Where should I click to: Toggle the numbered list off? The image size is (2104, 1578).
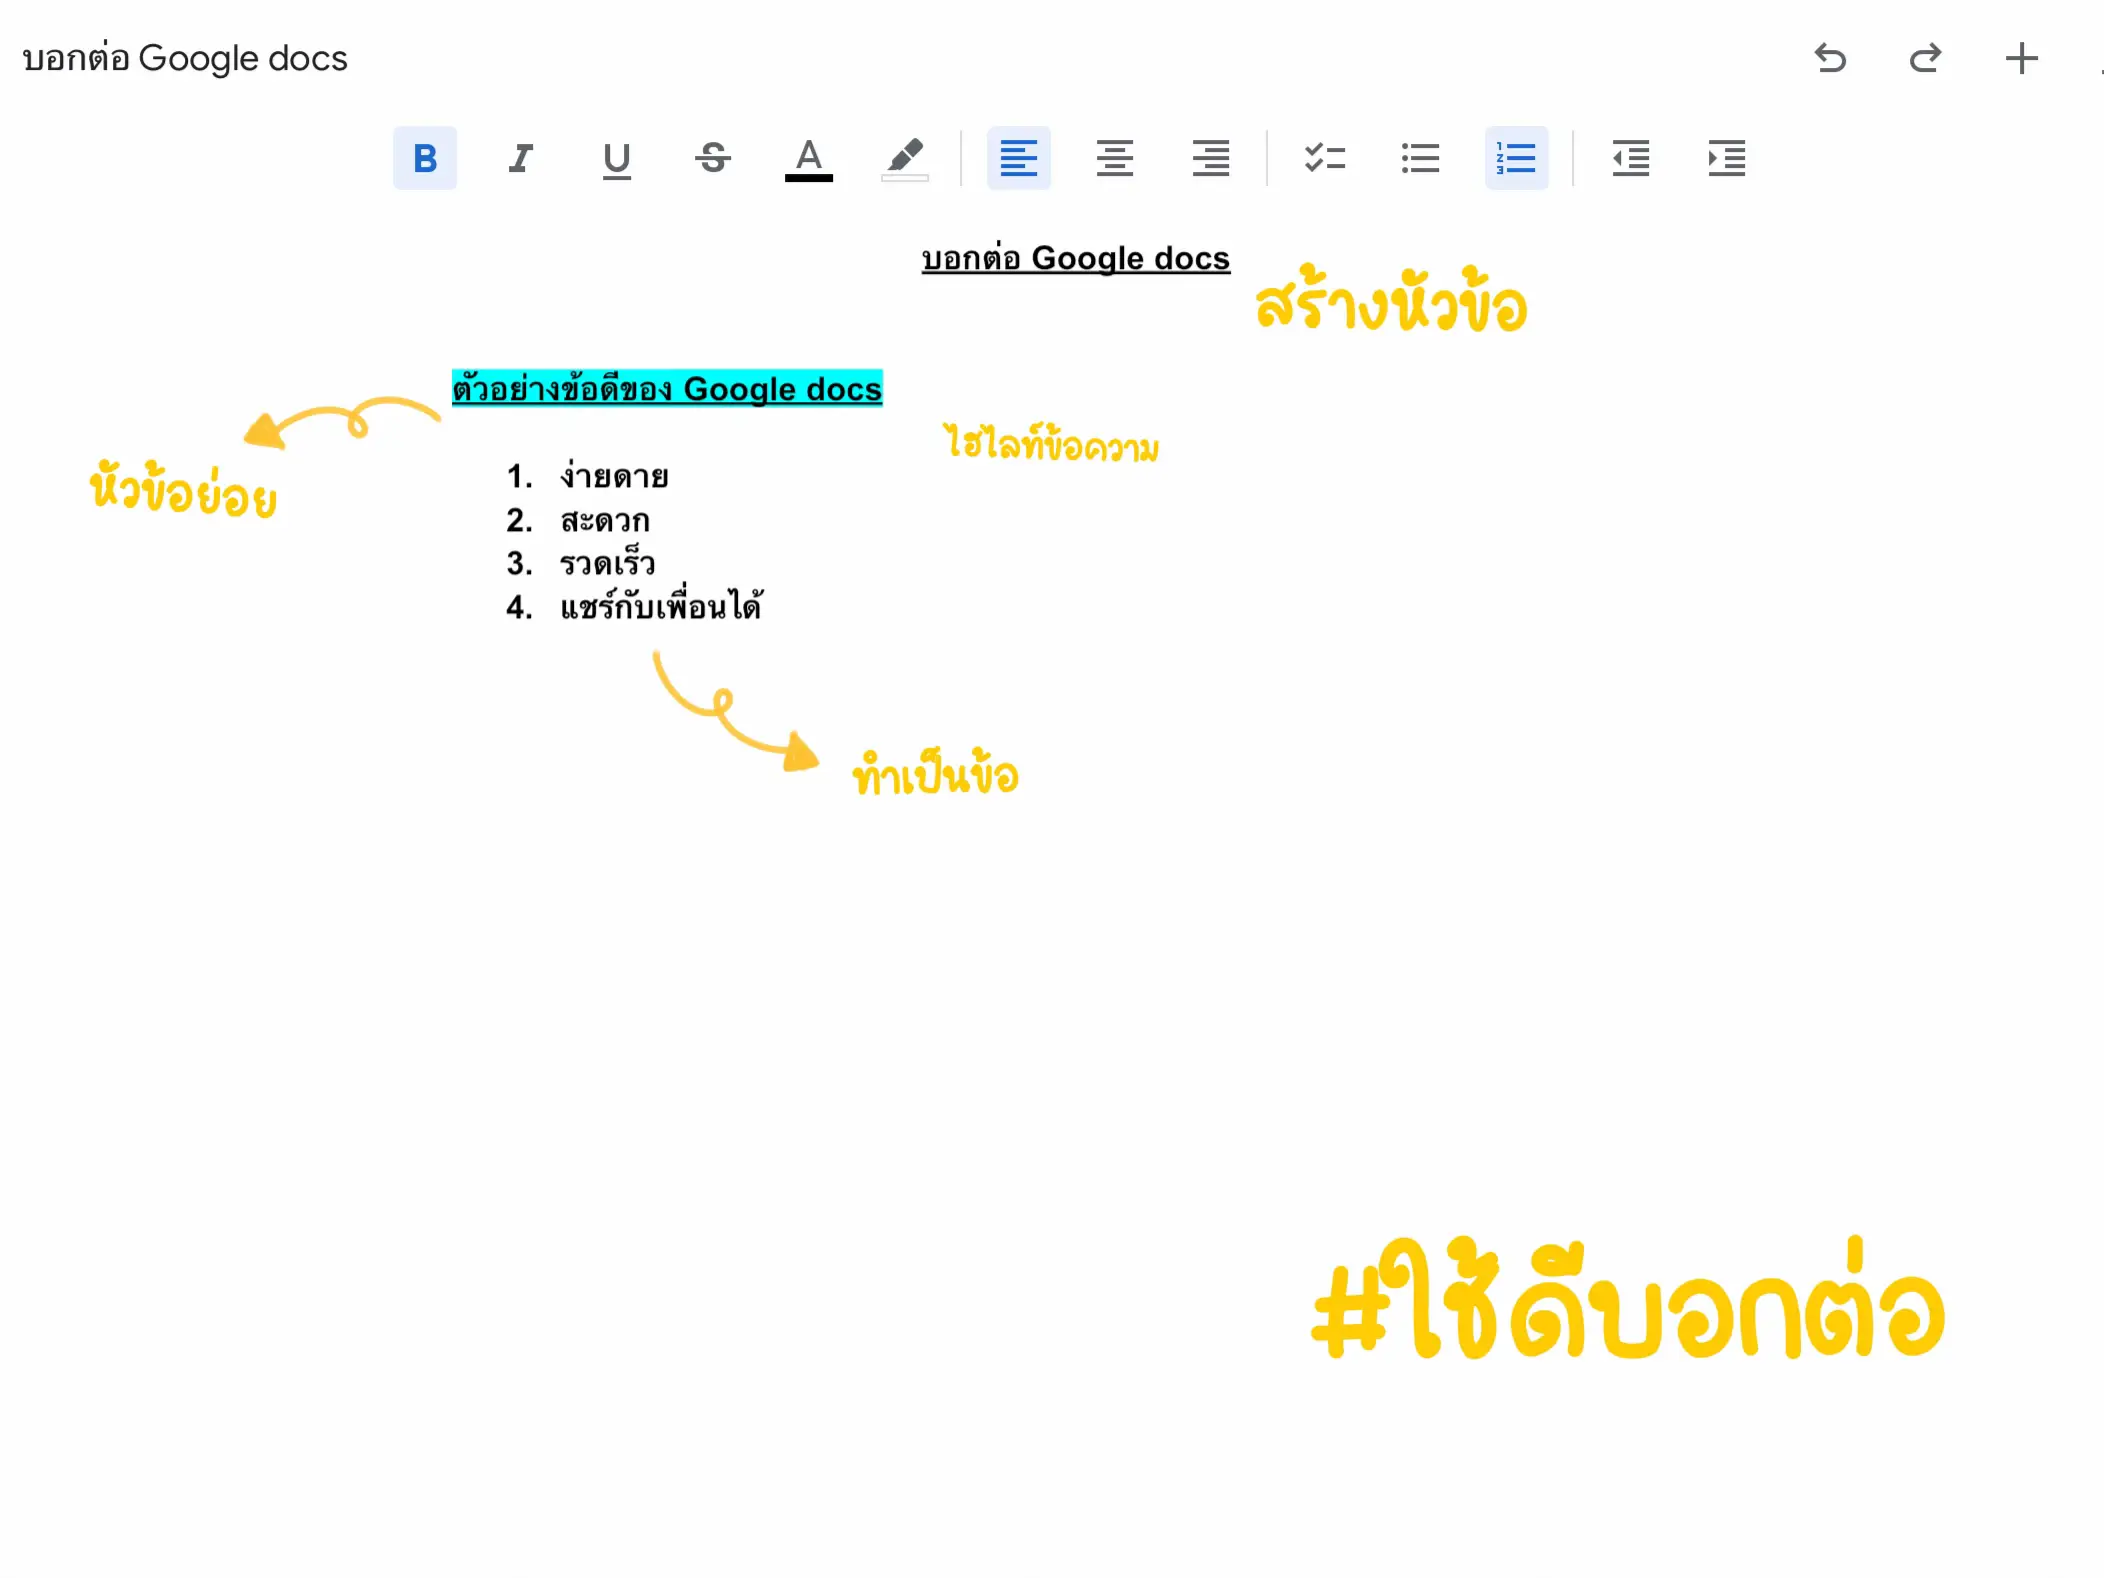pyautogui.click(x=1515, y=158)
